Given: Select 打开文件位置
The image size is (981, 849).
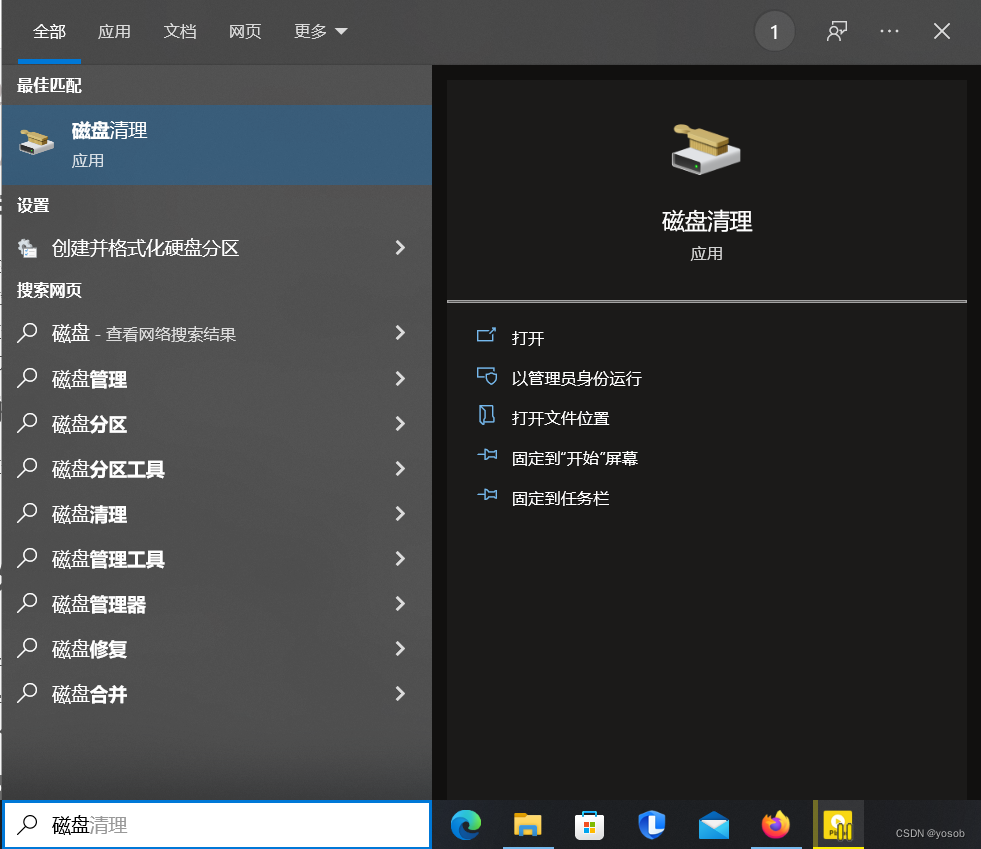Looking at the screenshot, I should [x=560, y=418].
